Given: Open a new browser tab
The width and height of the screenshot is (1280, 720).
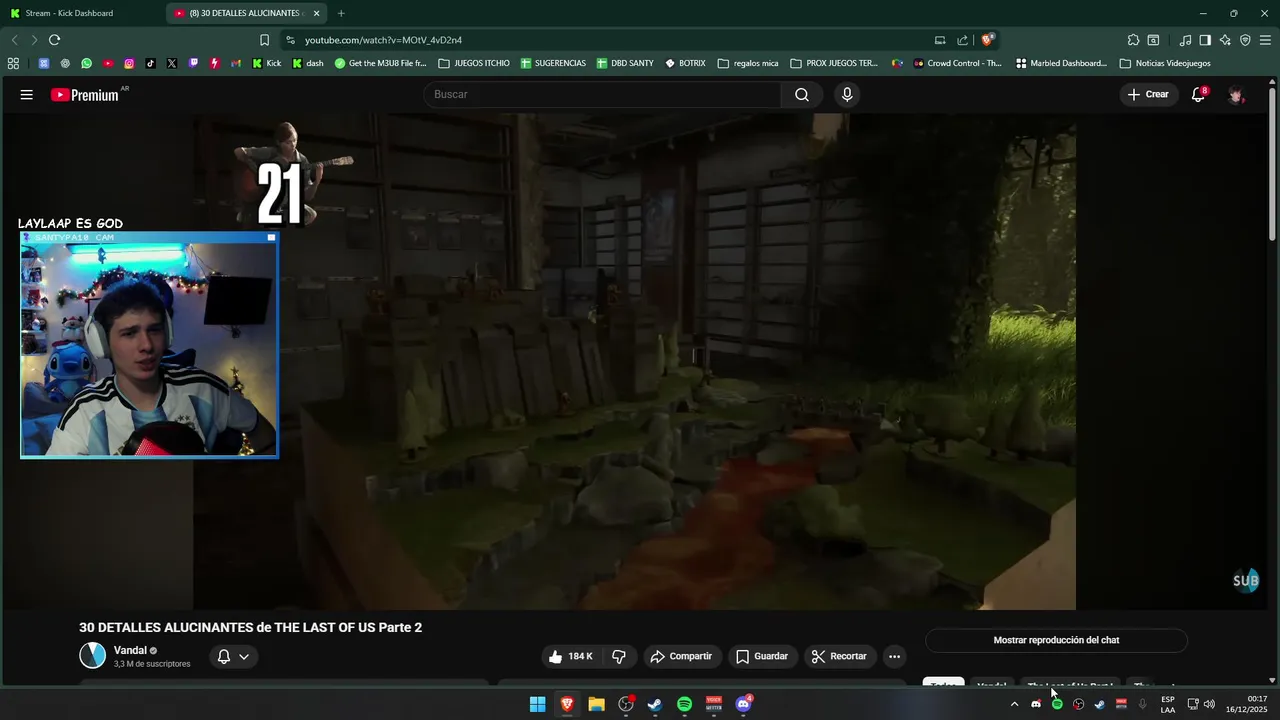Looking at the screenshot, I should (x=341, y=13).
